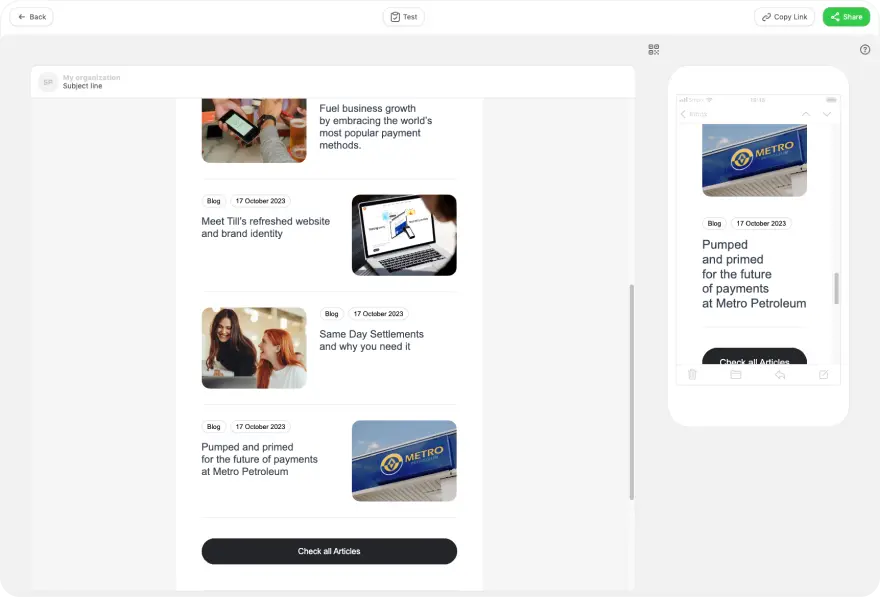The width and height of the screenshot is (880, 597).
Task: Open the QR code icon
Action: (653, 49)
